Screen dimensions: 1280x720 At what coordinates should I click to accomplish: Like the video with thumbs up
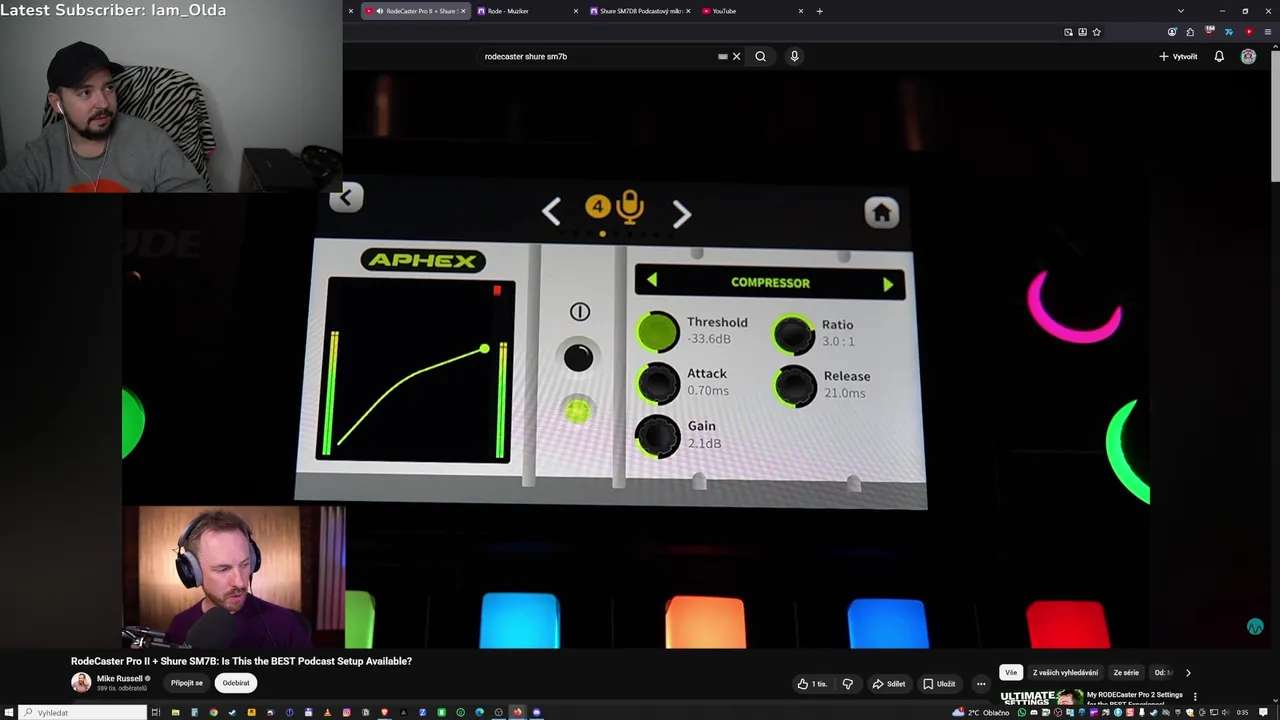pos(812,684)
